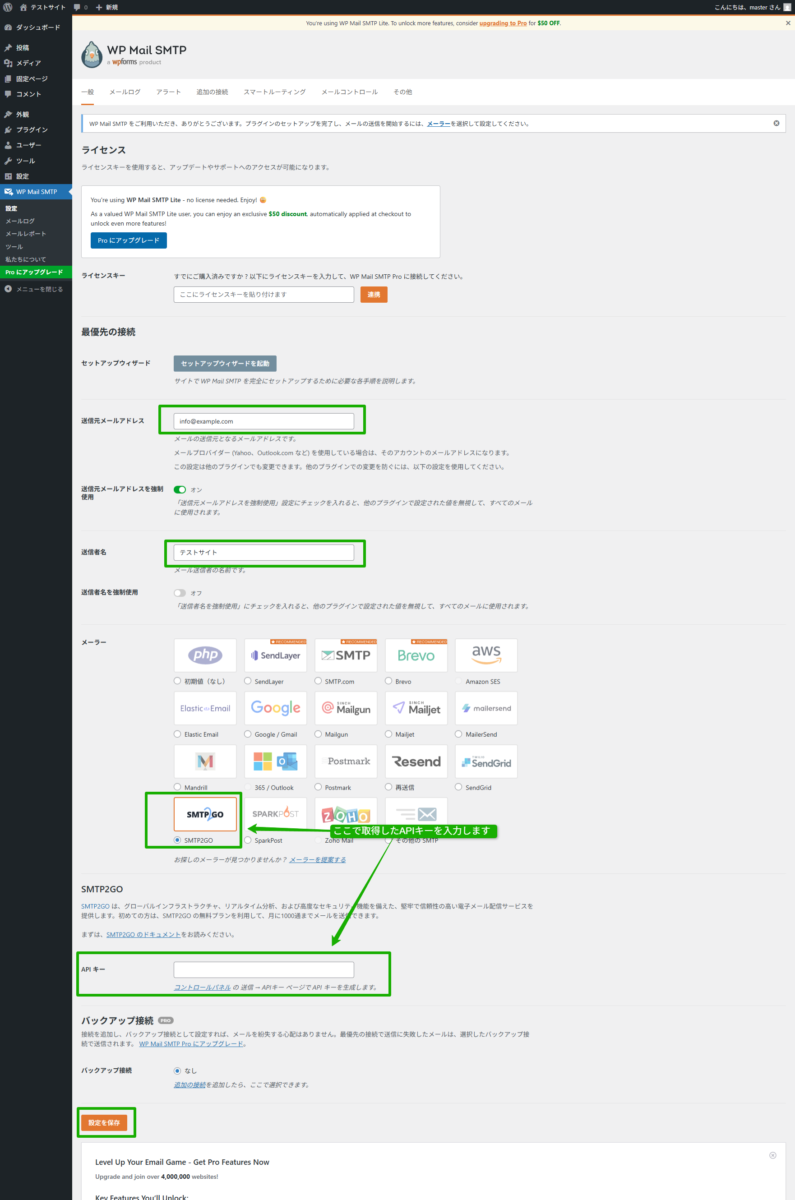Click the 設定を保存 button
The width and height of the screenshot is (795, 1200).
[x=105, y=1123]
